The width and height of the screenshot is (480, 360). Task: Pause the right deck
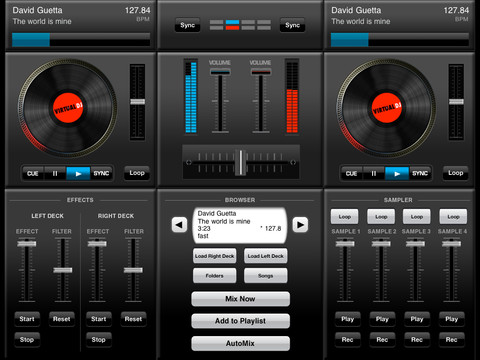[x=374, y=174]
